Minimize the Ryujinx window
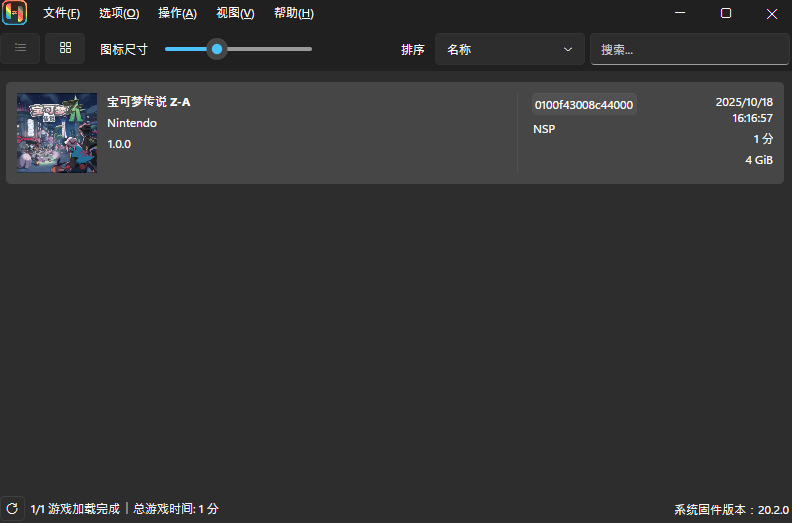Viewport: 792px width, 523px height. pyautogui.click(x=680, y=14)
